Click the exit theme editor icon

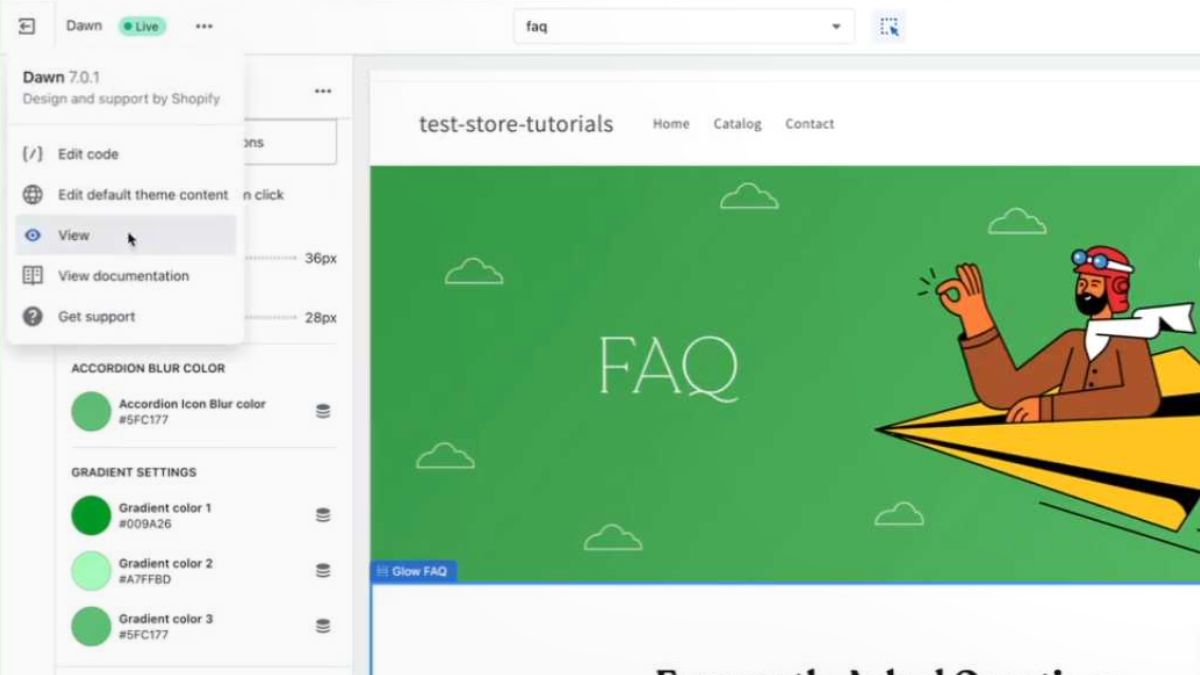(27, 26)
